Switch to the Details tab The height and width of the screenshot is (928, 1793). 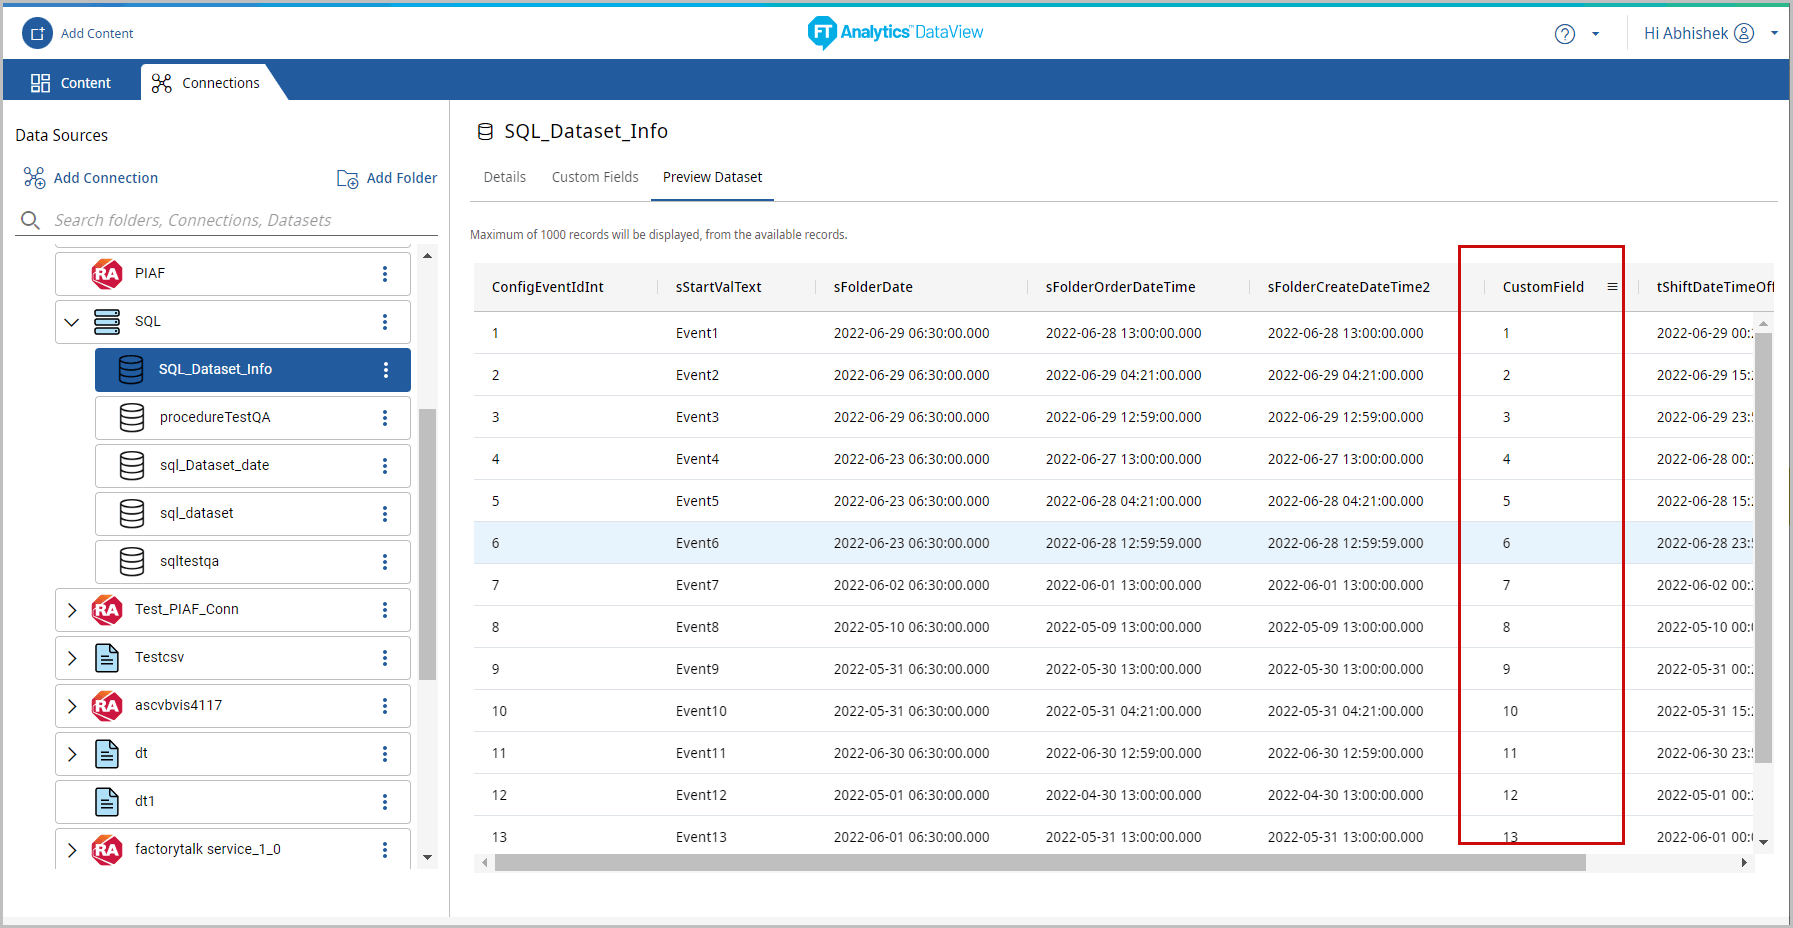pyautogui.click(x=504, y=177)
